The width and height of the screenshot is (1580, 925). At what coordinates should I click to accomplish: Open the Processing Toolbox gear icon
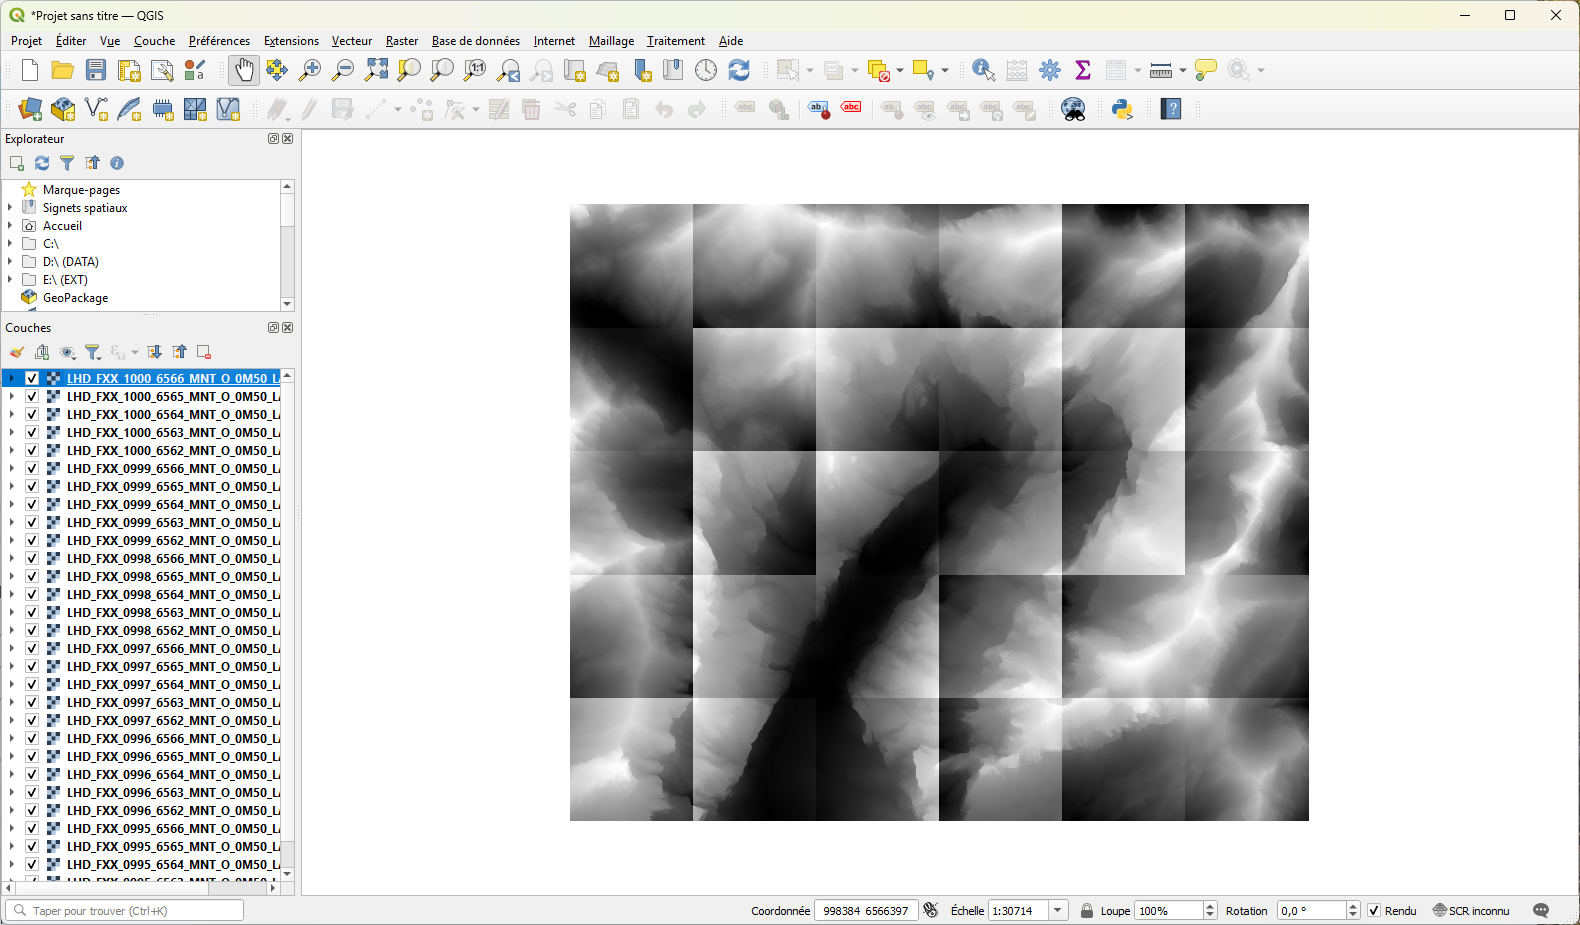tap(1050, 70)
